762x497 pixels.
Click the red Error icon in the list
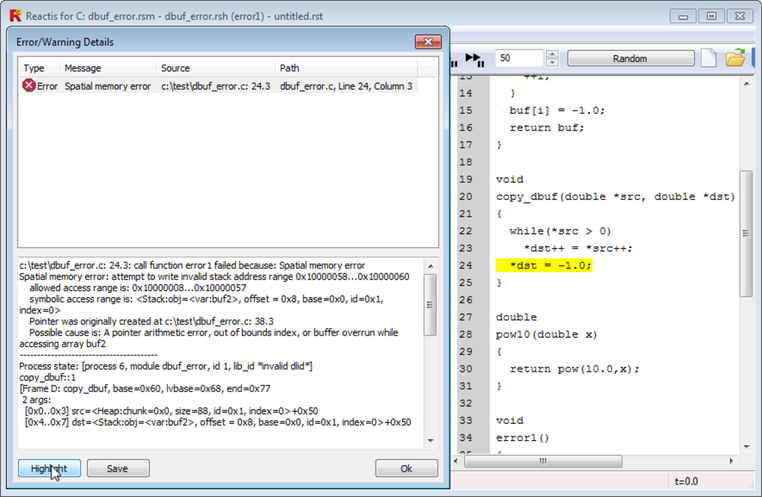(30, 87)
